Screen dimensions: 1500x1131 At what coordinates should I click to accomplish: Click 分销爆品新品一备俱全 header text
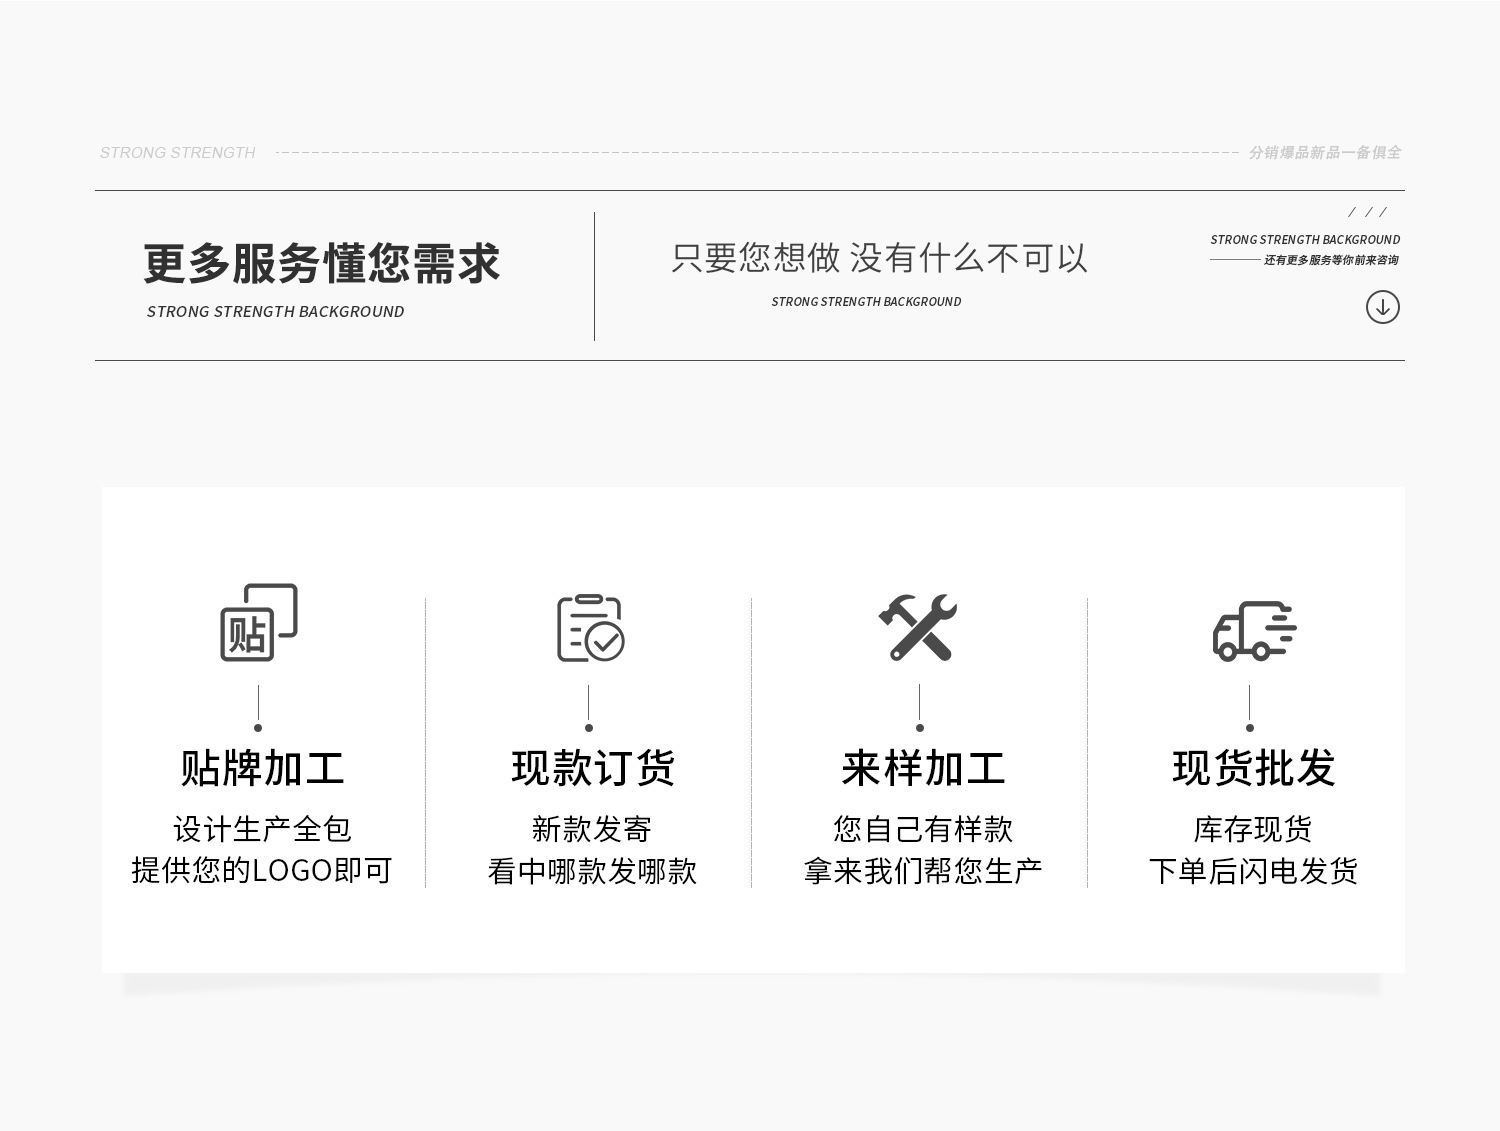pyautogui.click(x=1324, y=153)
